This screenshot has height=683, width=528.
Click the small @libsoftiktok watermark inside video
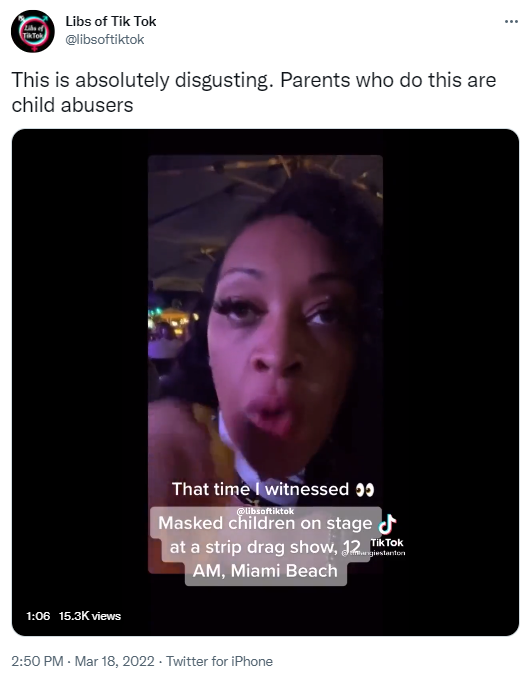[265, 511]
